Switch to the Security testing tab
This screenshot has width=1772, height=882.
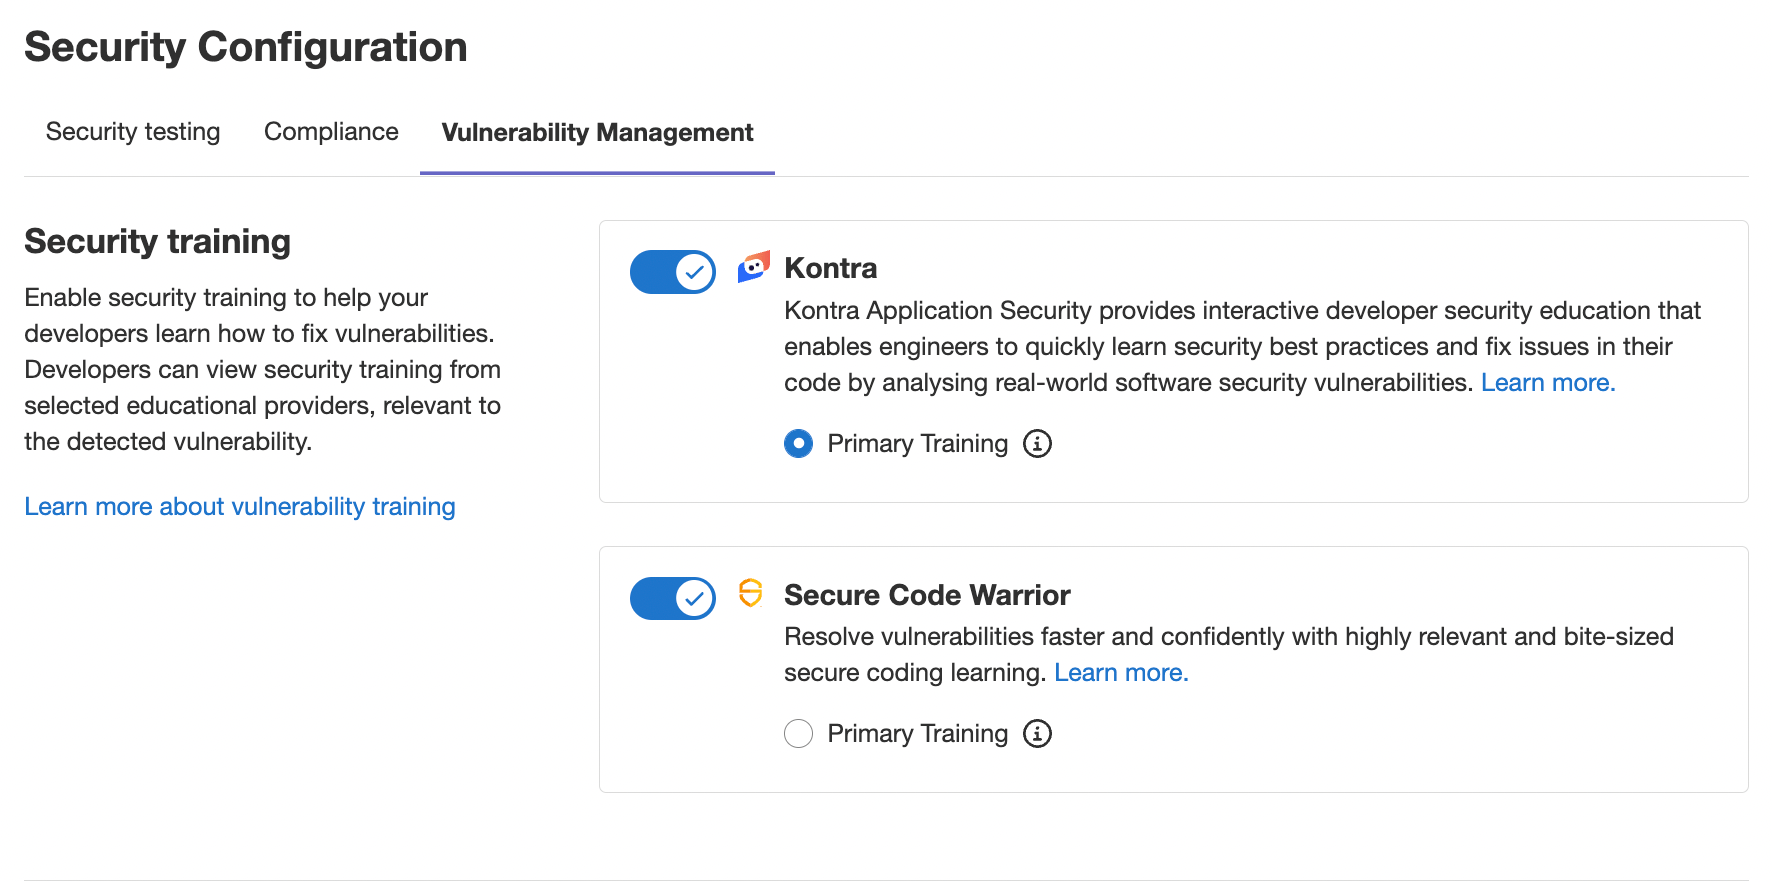pos(133,132)
